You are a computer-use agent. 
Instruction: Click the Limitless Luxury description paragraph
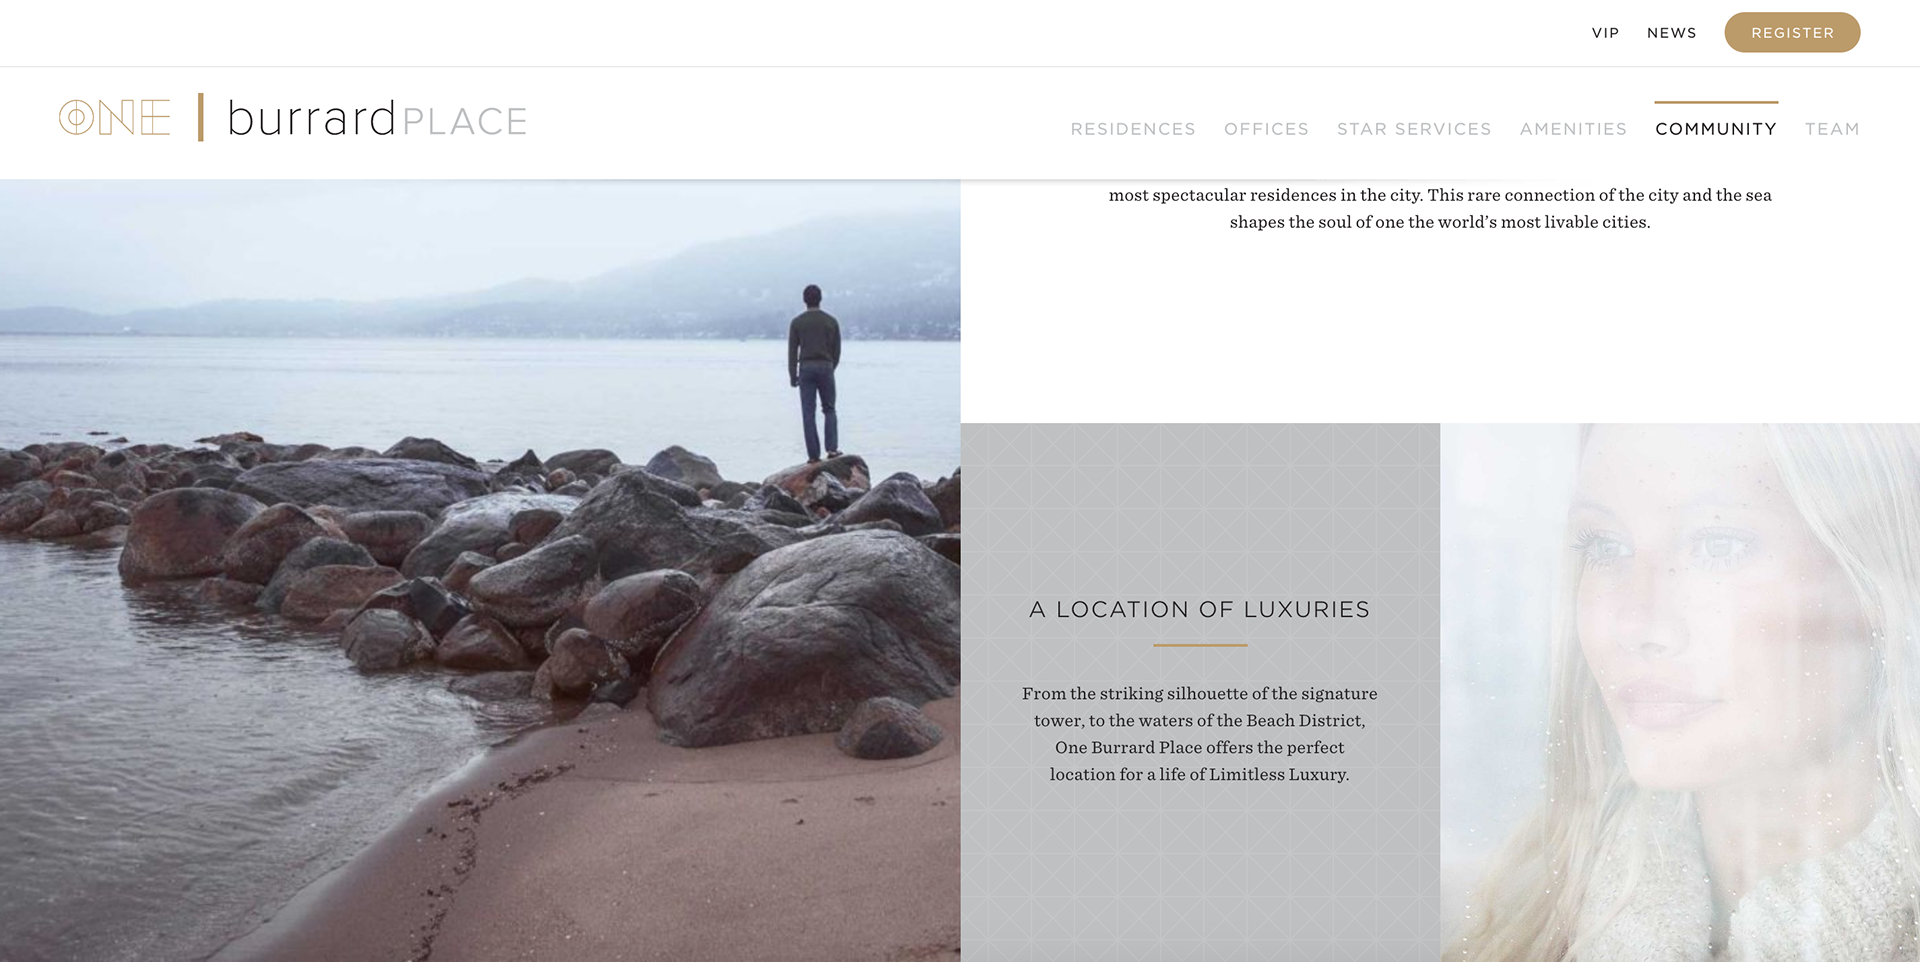[1200, 734]
